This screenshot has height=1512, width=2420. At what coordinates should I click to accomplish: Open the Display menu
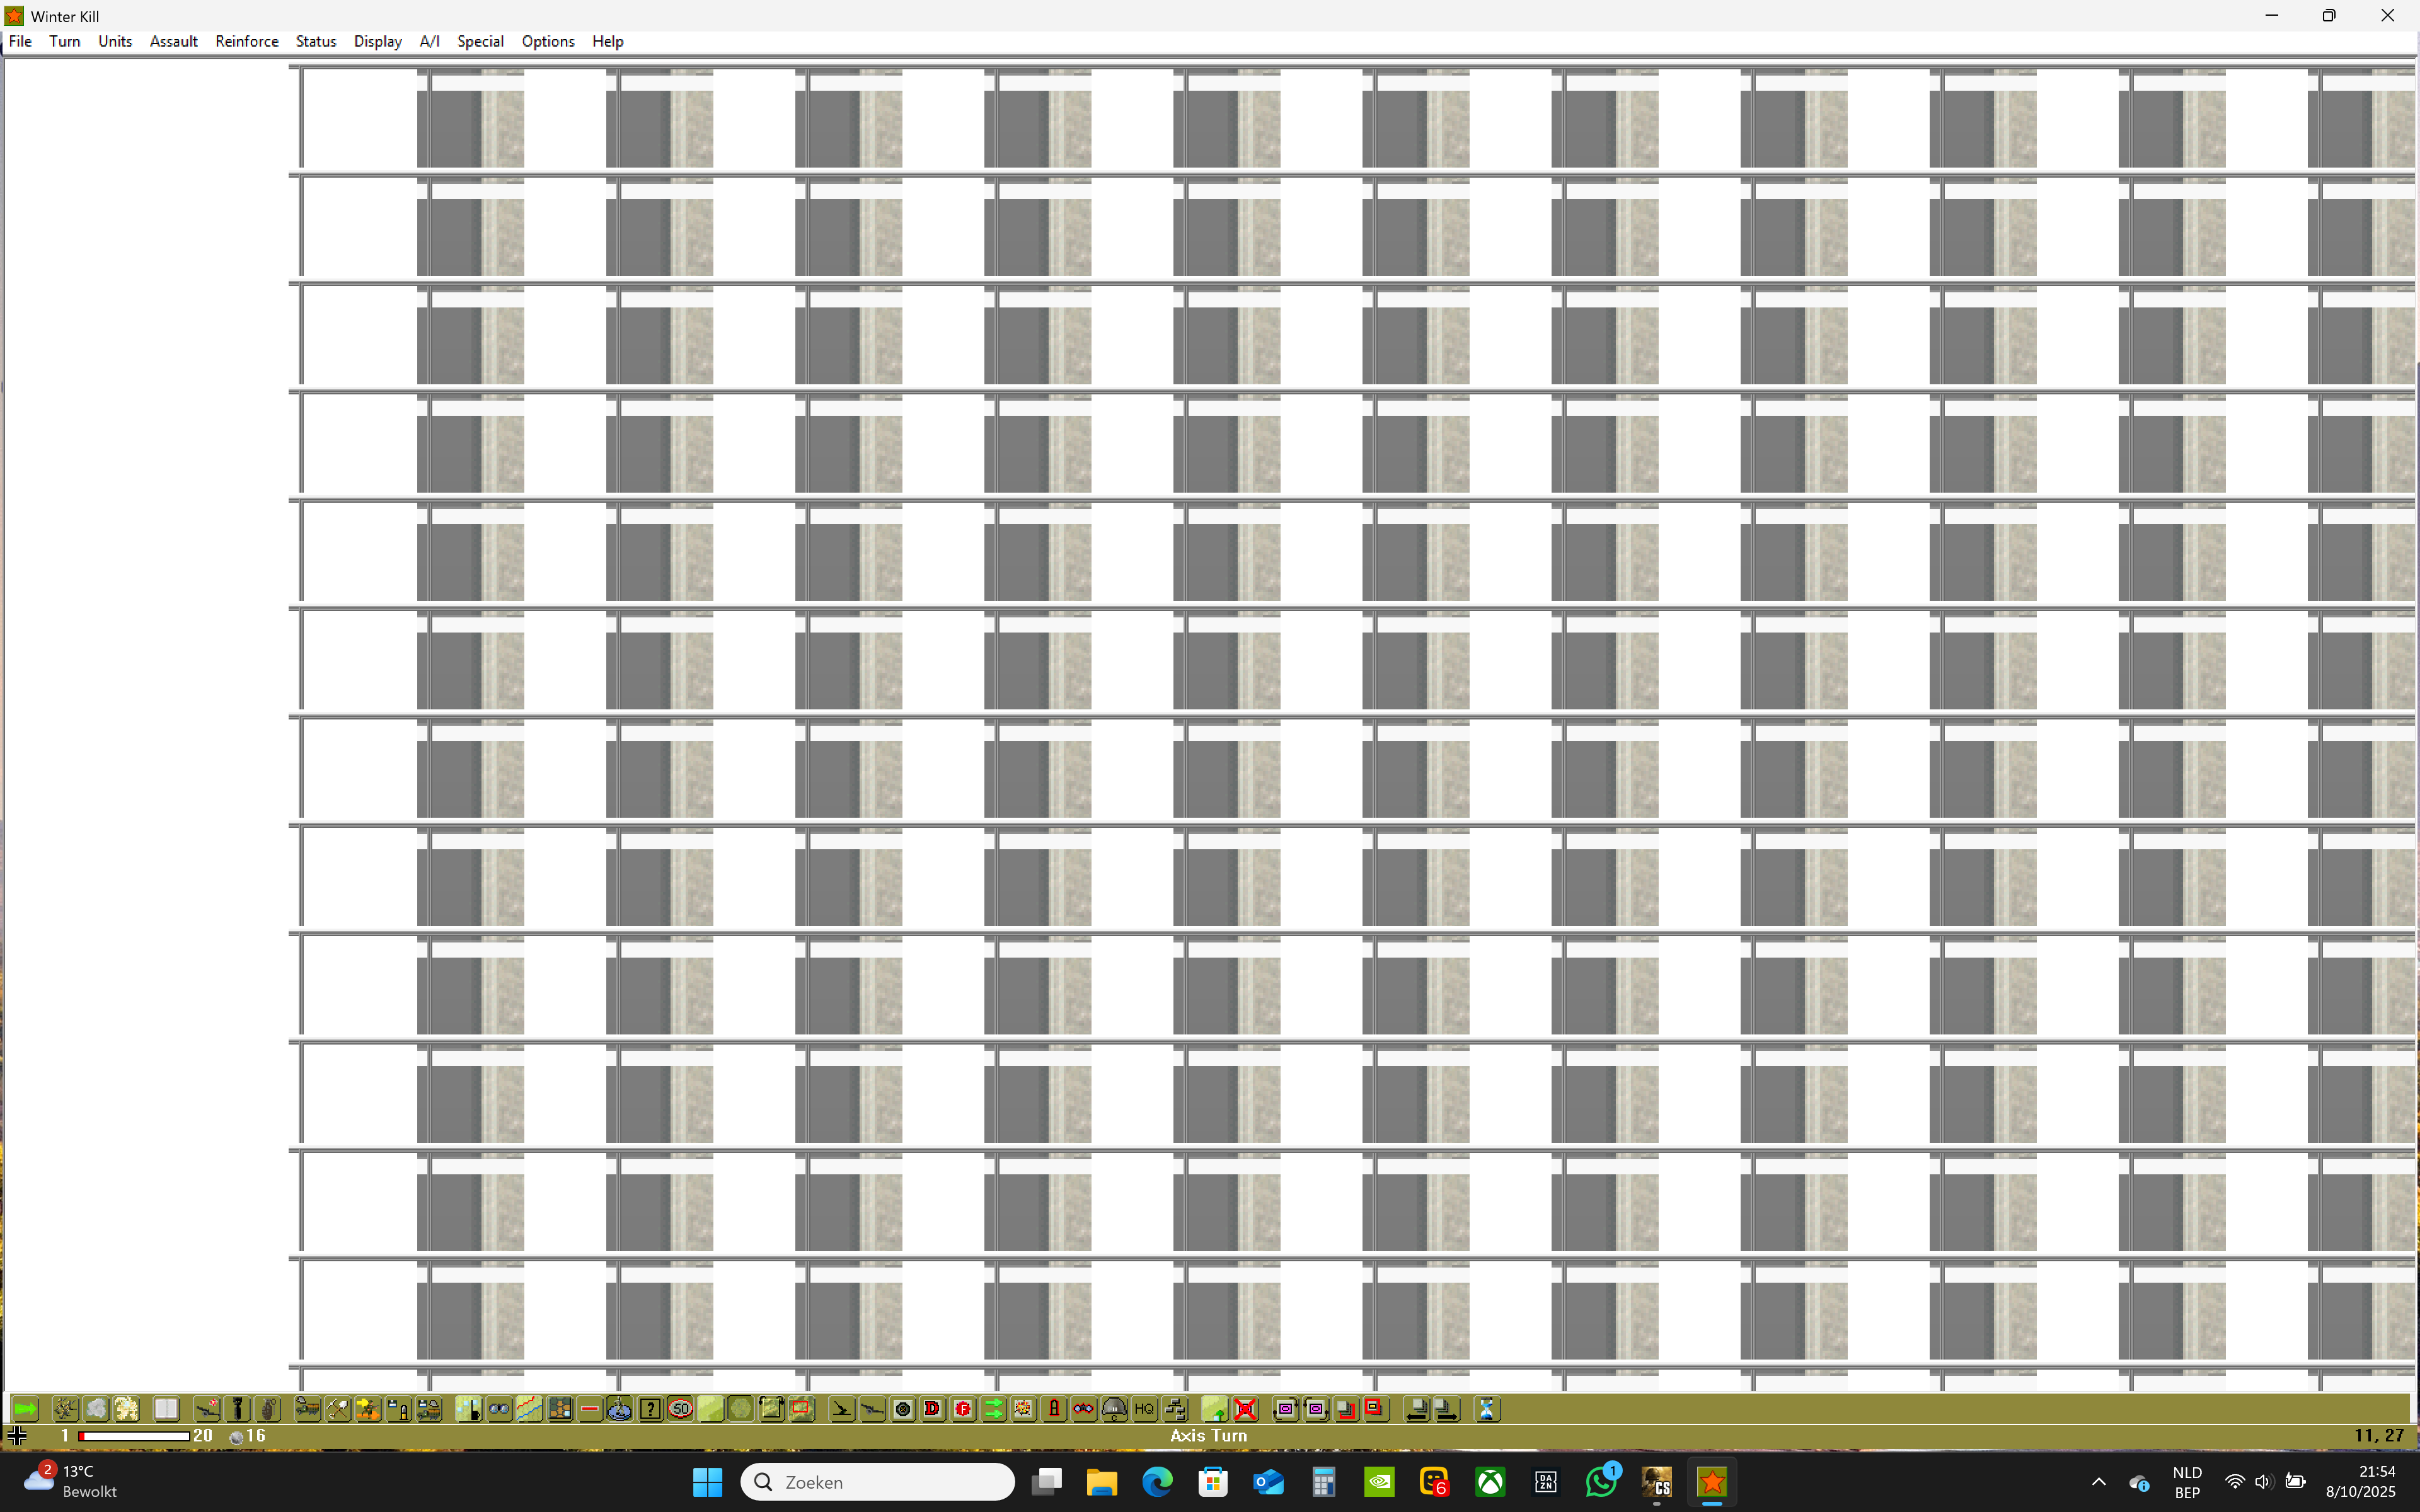(x=377, y=41)
